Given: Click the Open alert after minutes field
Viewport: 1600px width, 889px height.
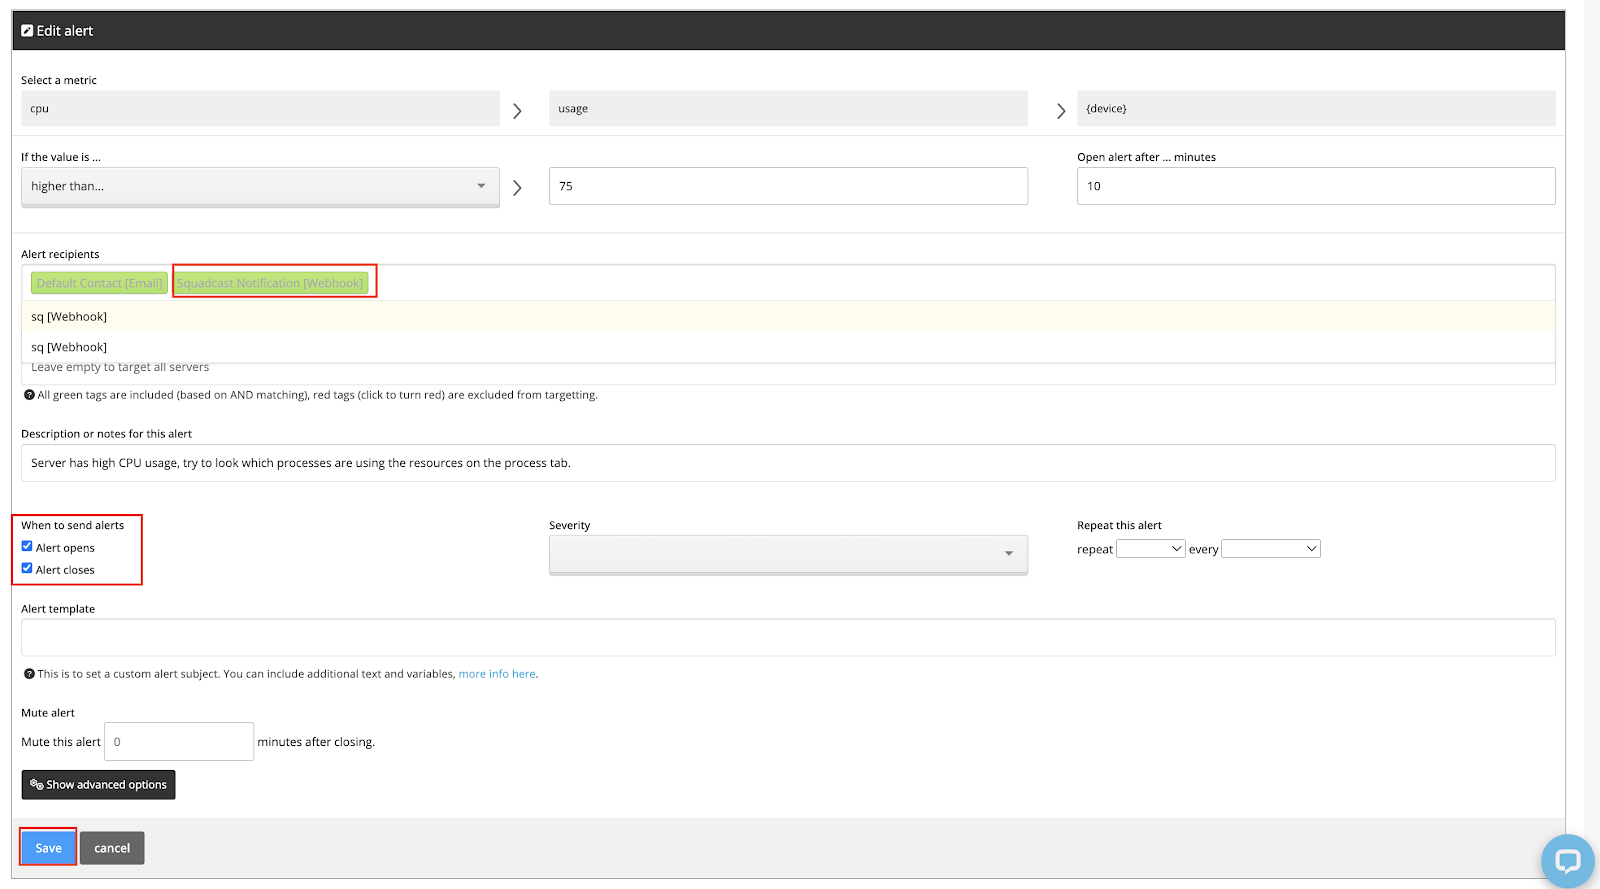Looking at the screenshot, I should [1316, 186].
